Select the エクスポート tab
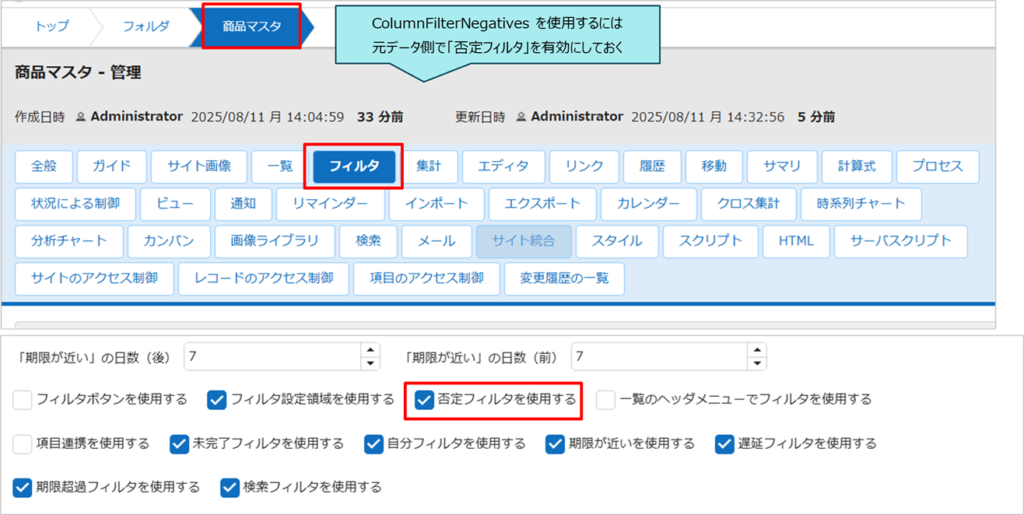Image resolution: width=1024 pixels, height=515 pixels. coord(542,204)
